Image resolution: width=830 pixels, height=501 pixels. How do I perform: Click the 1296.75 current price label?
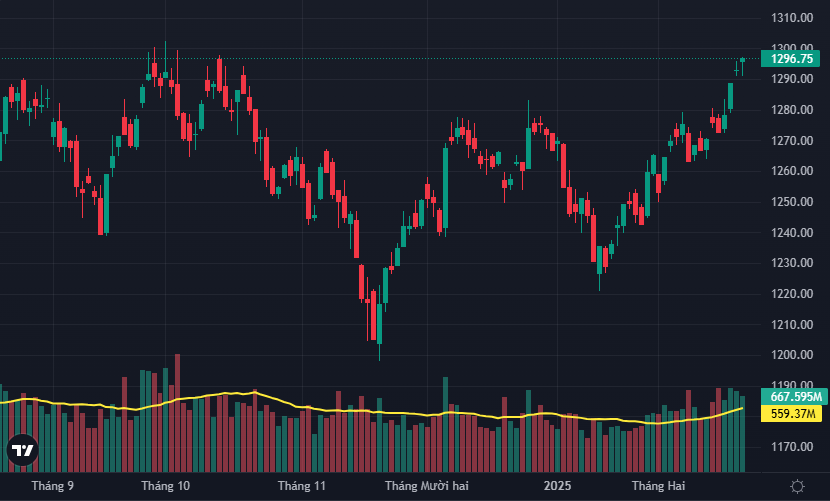pos(790,59)
